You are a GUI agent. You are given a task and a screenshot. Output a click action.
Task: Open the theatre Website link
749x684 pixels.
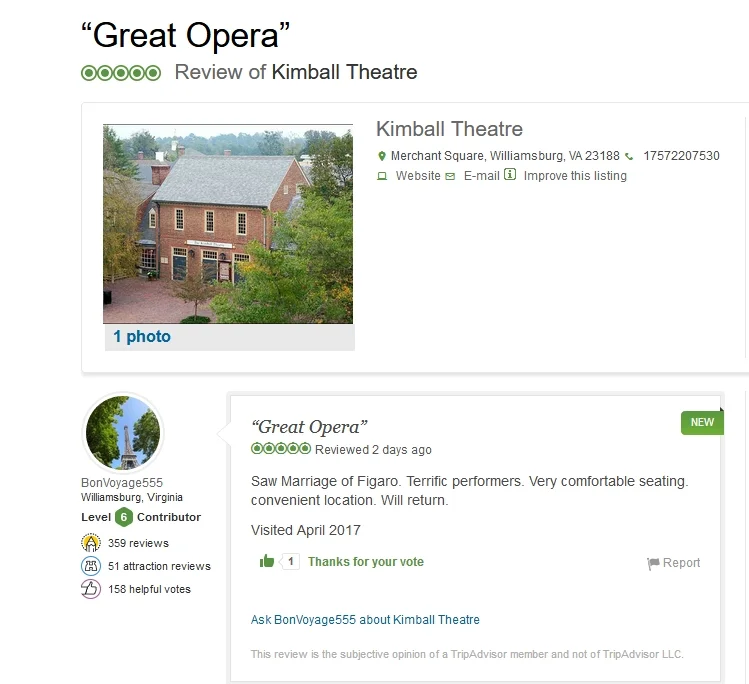coord(418,176)
